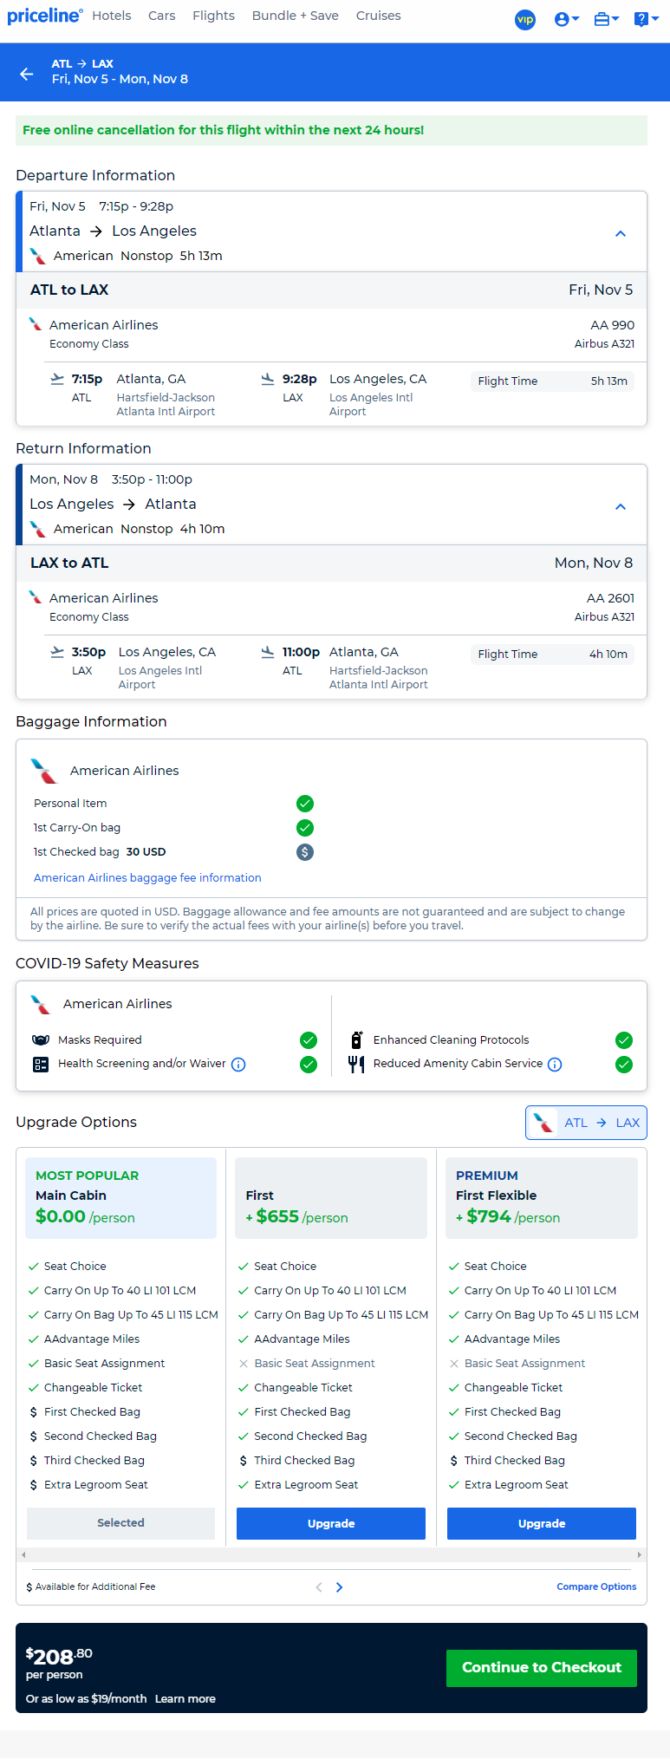Click the Health Screening info icon
Image resolution: width=670 pixels, height=1759 pixels.
(x=238, y=1064)
